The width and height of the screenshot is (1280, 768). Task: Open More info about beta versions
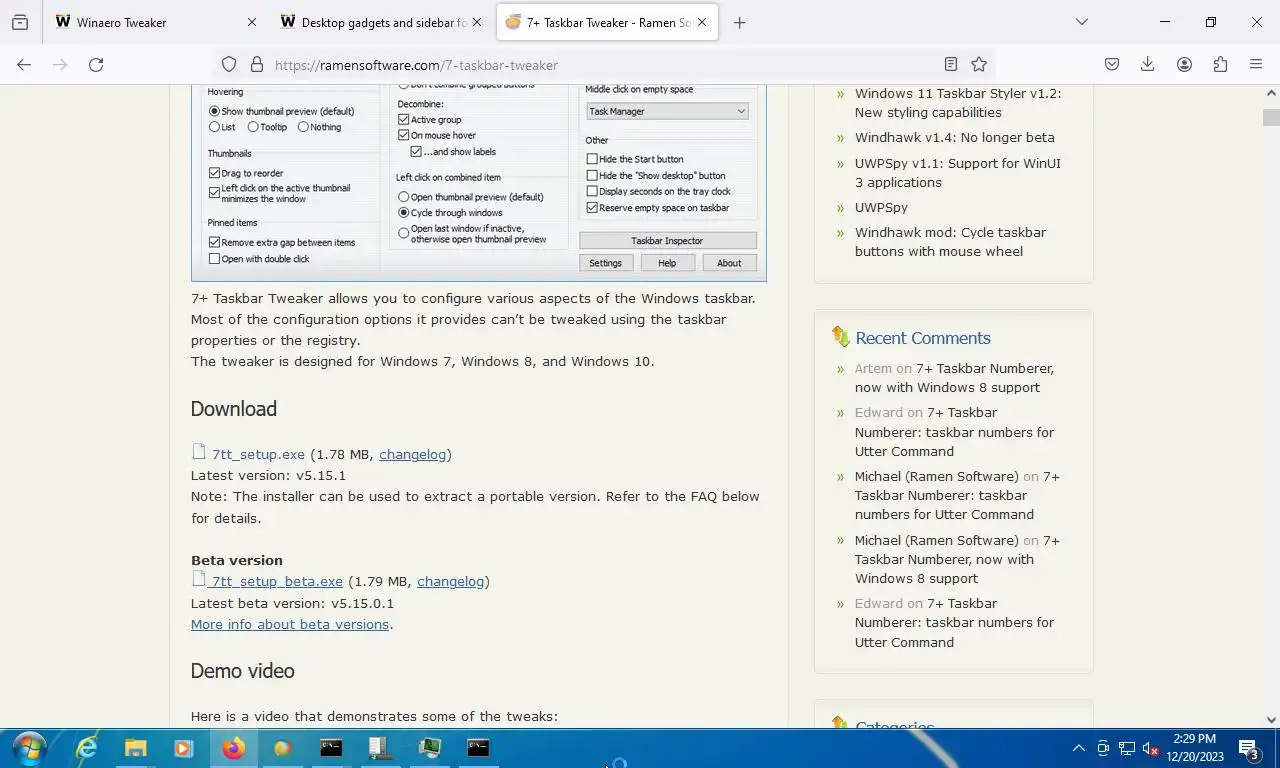click(290, 624)
